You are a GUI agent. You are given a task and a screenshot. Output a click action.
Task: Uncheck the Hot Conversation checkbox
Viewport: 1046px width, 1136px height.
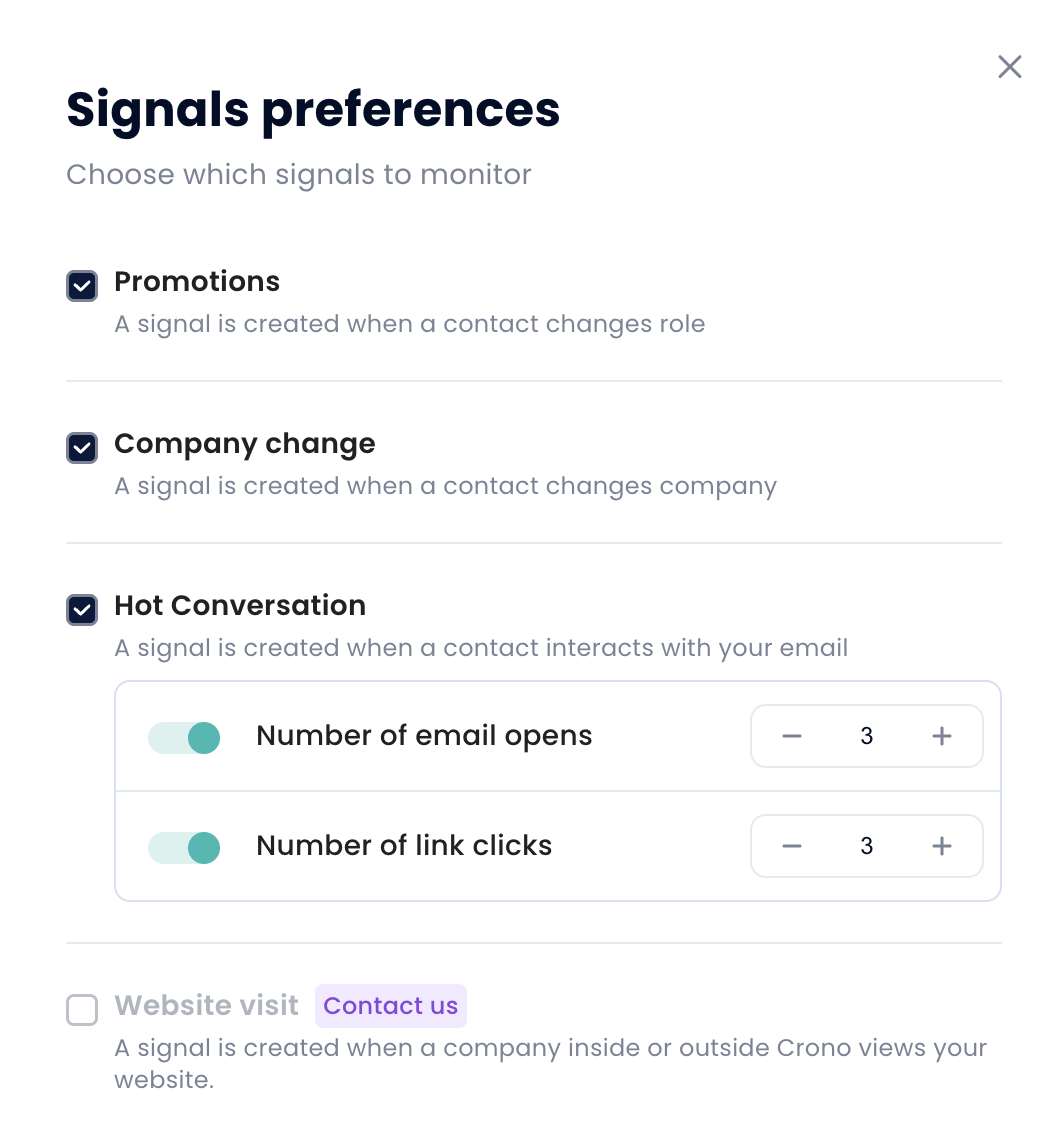click(82, 609)
